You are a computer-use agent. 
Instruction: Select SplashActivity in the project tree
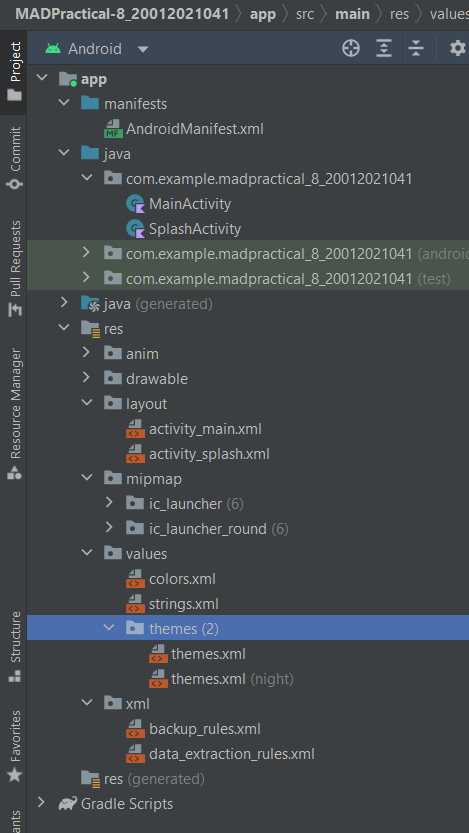[x=195, y=229]
